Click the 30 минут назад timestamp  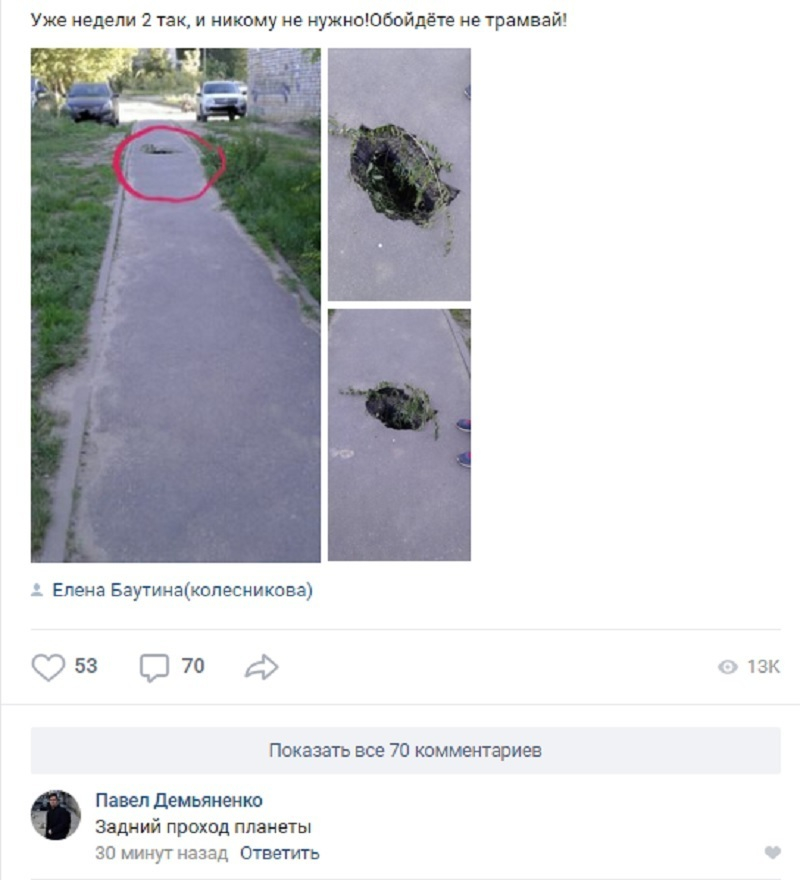tap(161, 853)
